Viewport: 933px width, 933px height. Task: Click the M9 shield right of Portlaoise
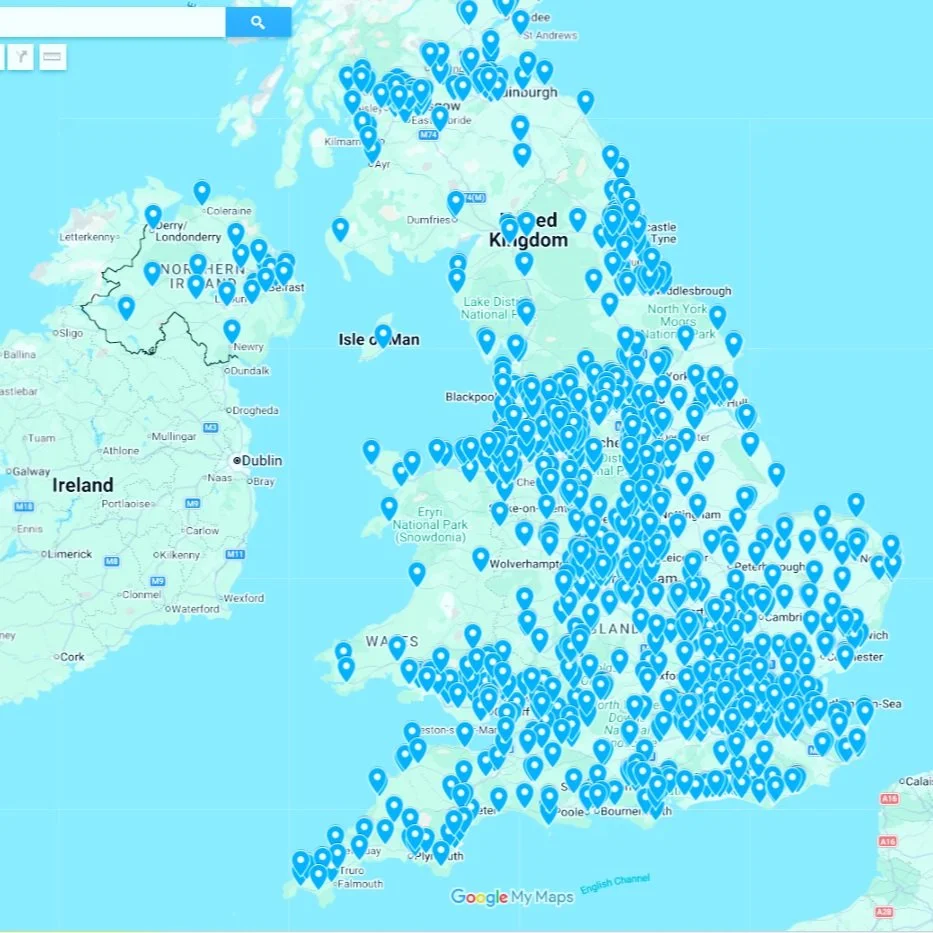point(192,503)
